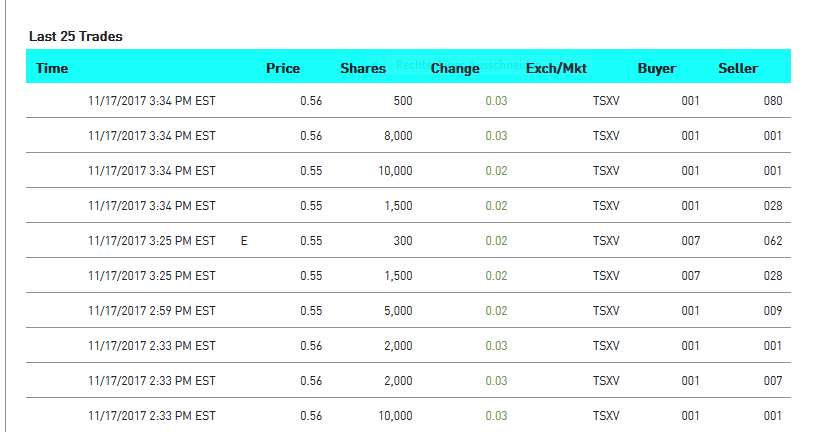This screenshot has width=832, height=432.
Task: Select the 2:59 PM EST timestamp
Action: pos(152,311)
